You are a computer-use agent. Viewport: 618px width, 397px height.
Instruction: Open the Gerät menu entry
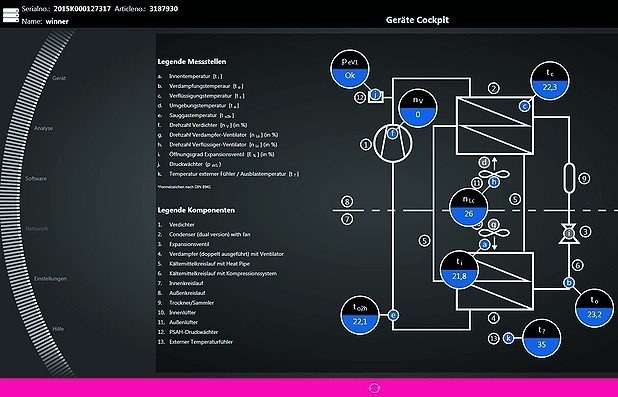point(59,78)
